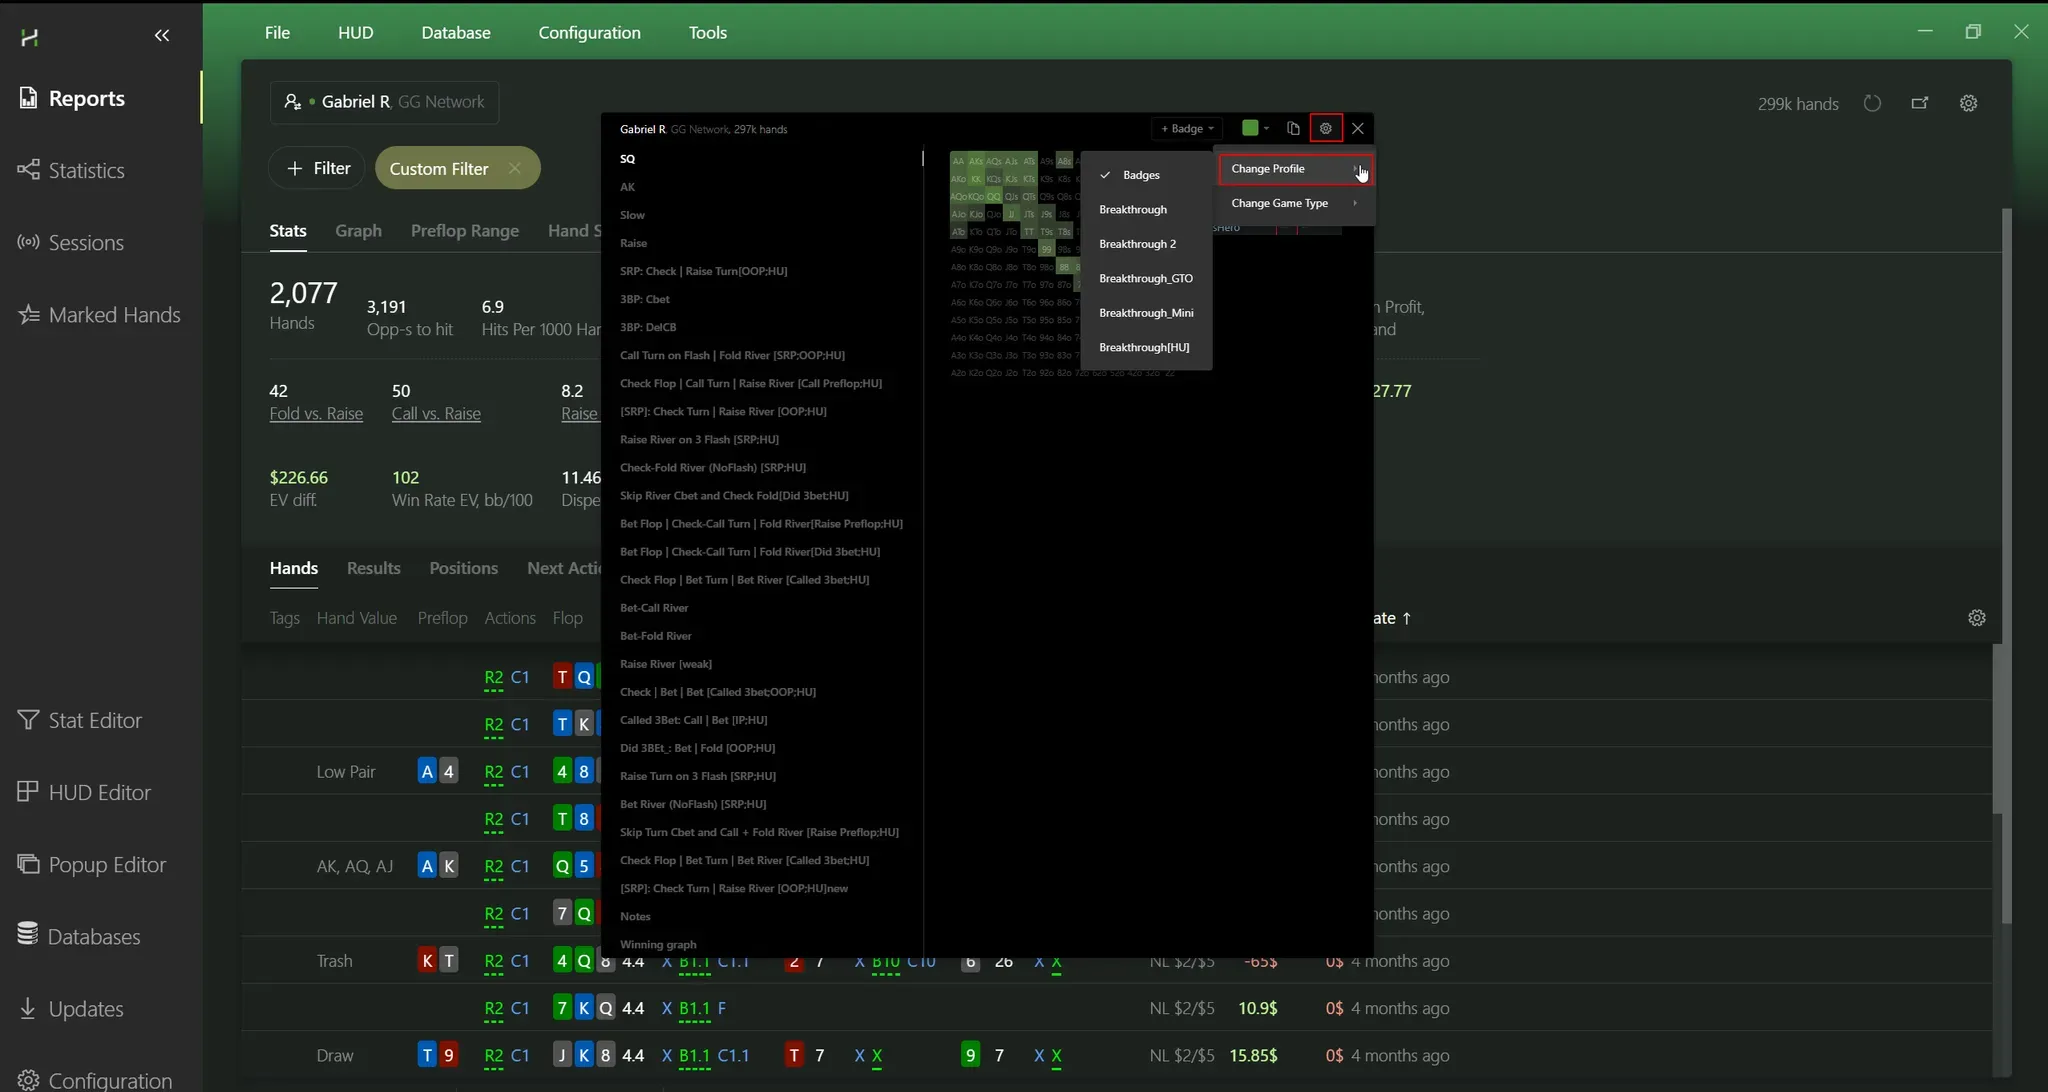This screenshot has height=1092, width=2048.
Task: Go to the Databases section
Action: tap(94, 936)
